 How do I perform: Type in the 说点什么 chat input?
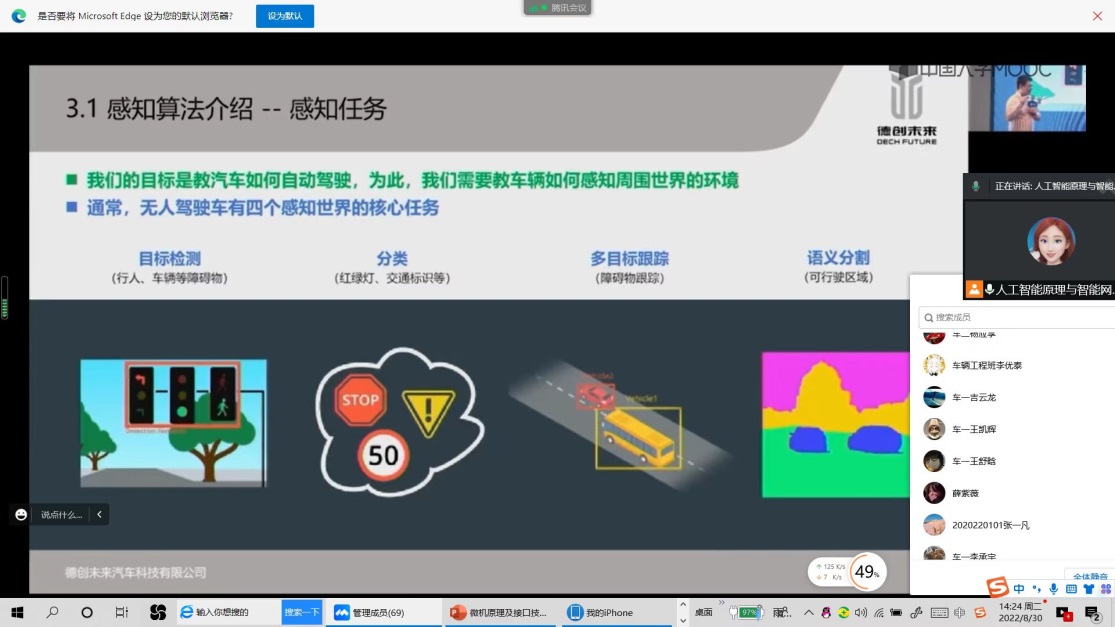tap(62, 514)
